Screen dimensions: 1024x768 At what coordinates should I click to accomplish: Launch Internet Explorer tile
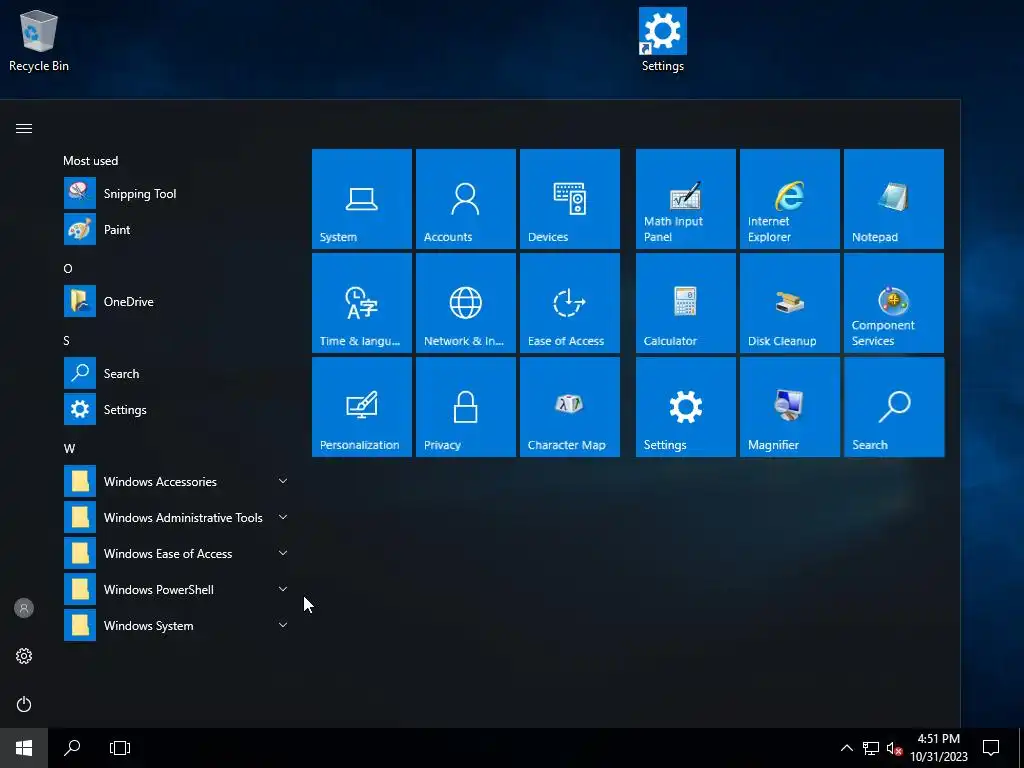tap(790, 199)
